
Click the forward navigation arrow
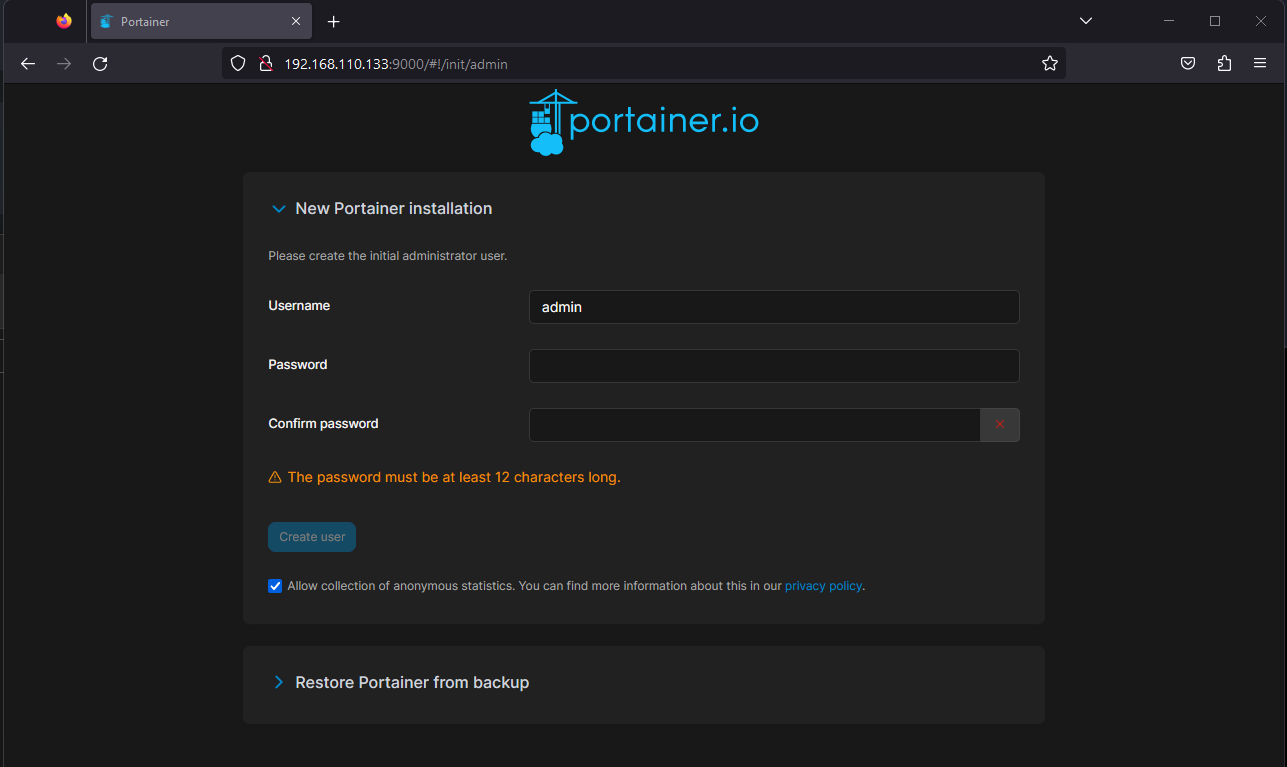tap(64, 64)
